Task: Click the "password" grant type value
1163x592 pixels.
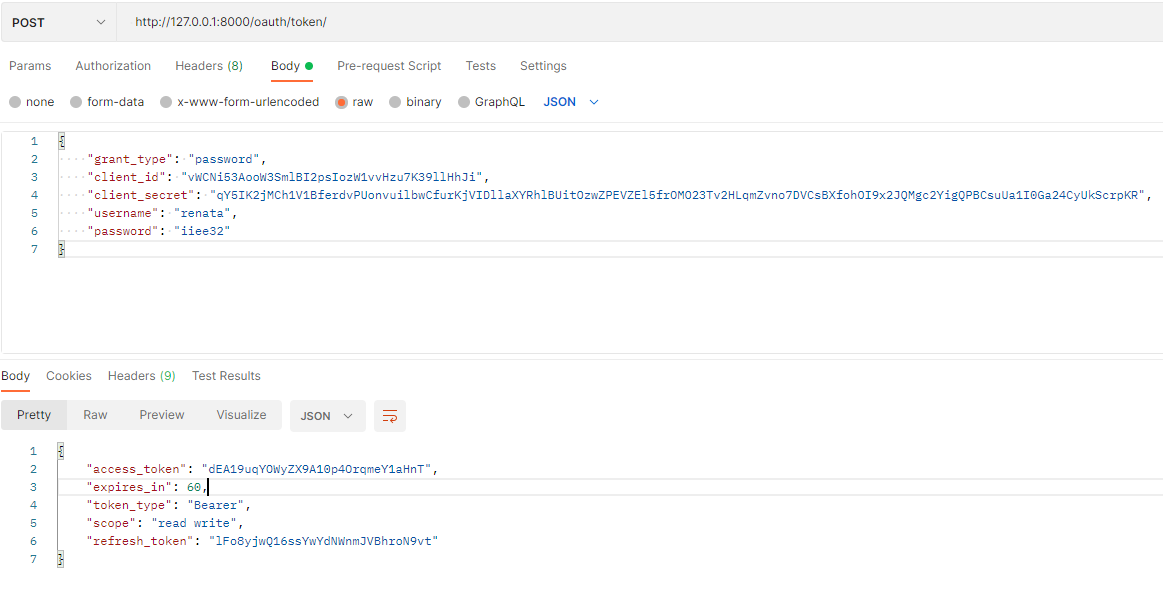Action: coord(223,159)
